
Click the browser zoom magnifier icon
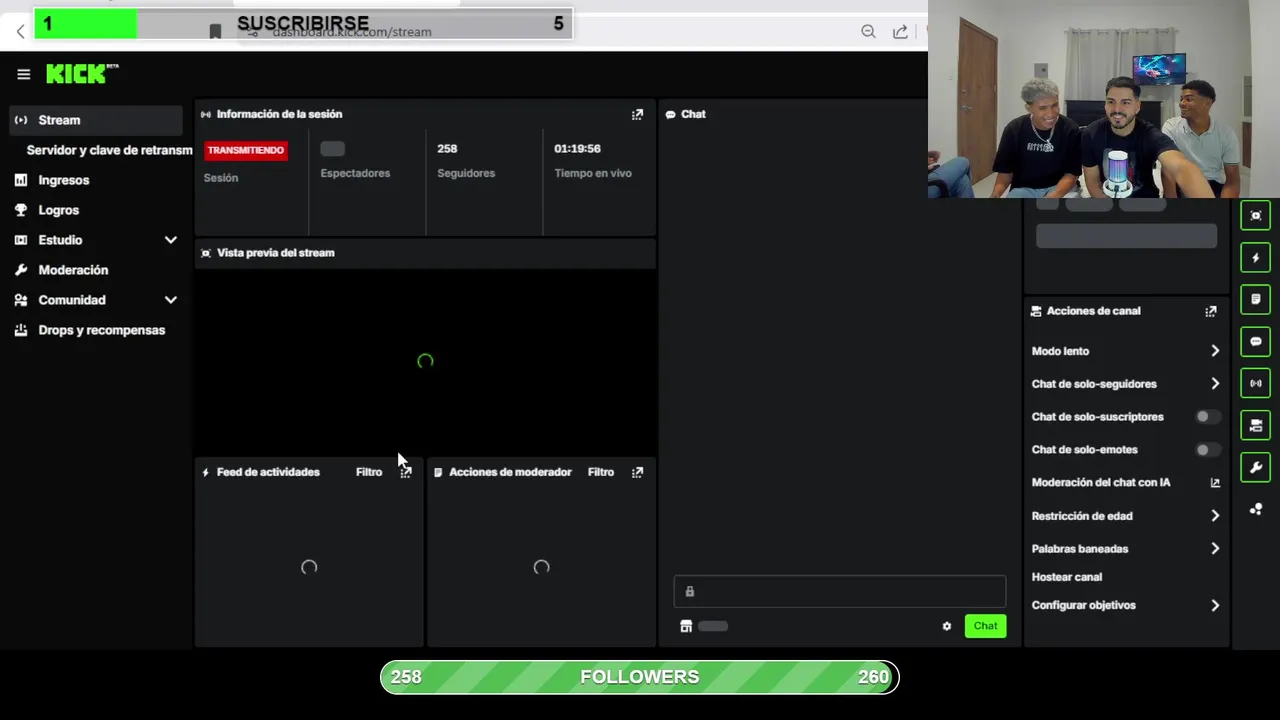coord(868,32)
